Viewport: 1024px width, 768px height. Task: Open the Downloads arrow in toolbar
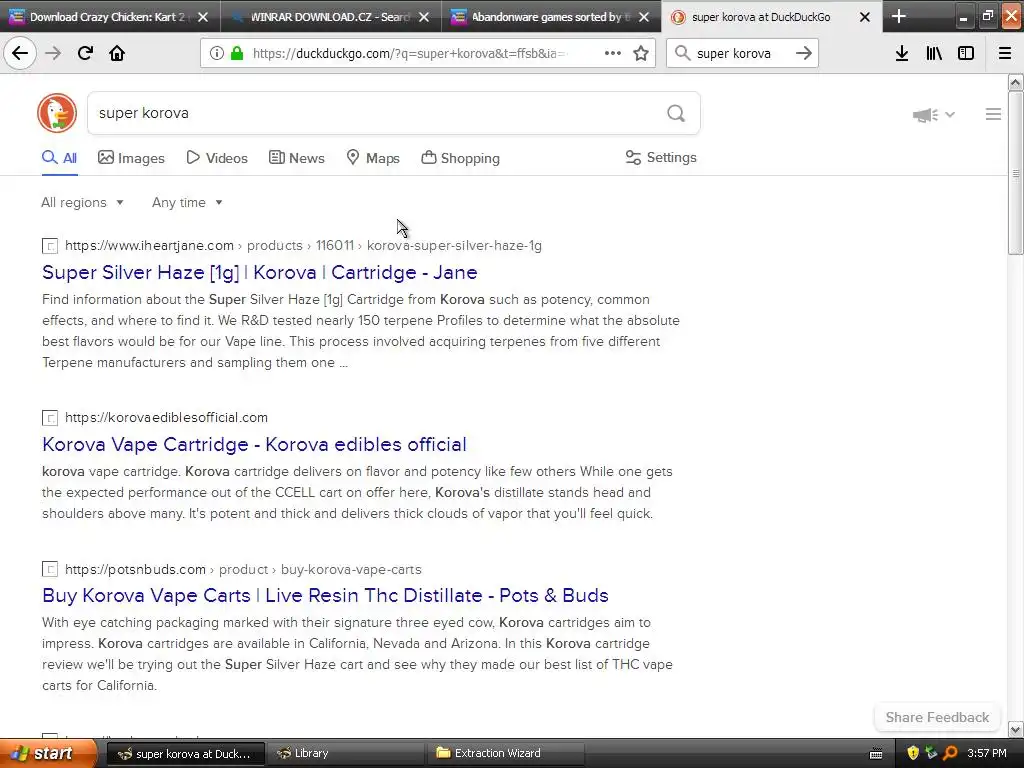(x=902, y=53)
